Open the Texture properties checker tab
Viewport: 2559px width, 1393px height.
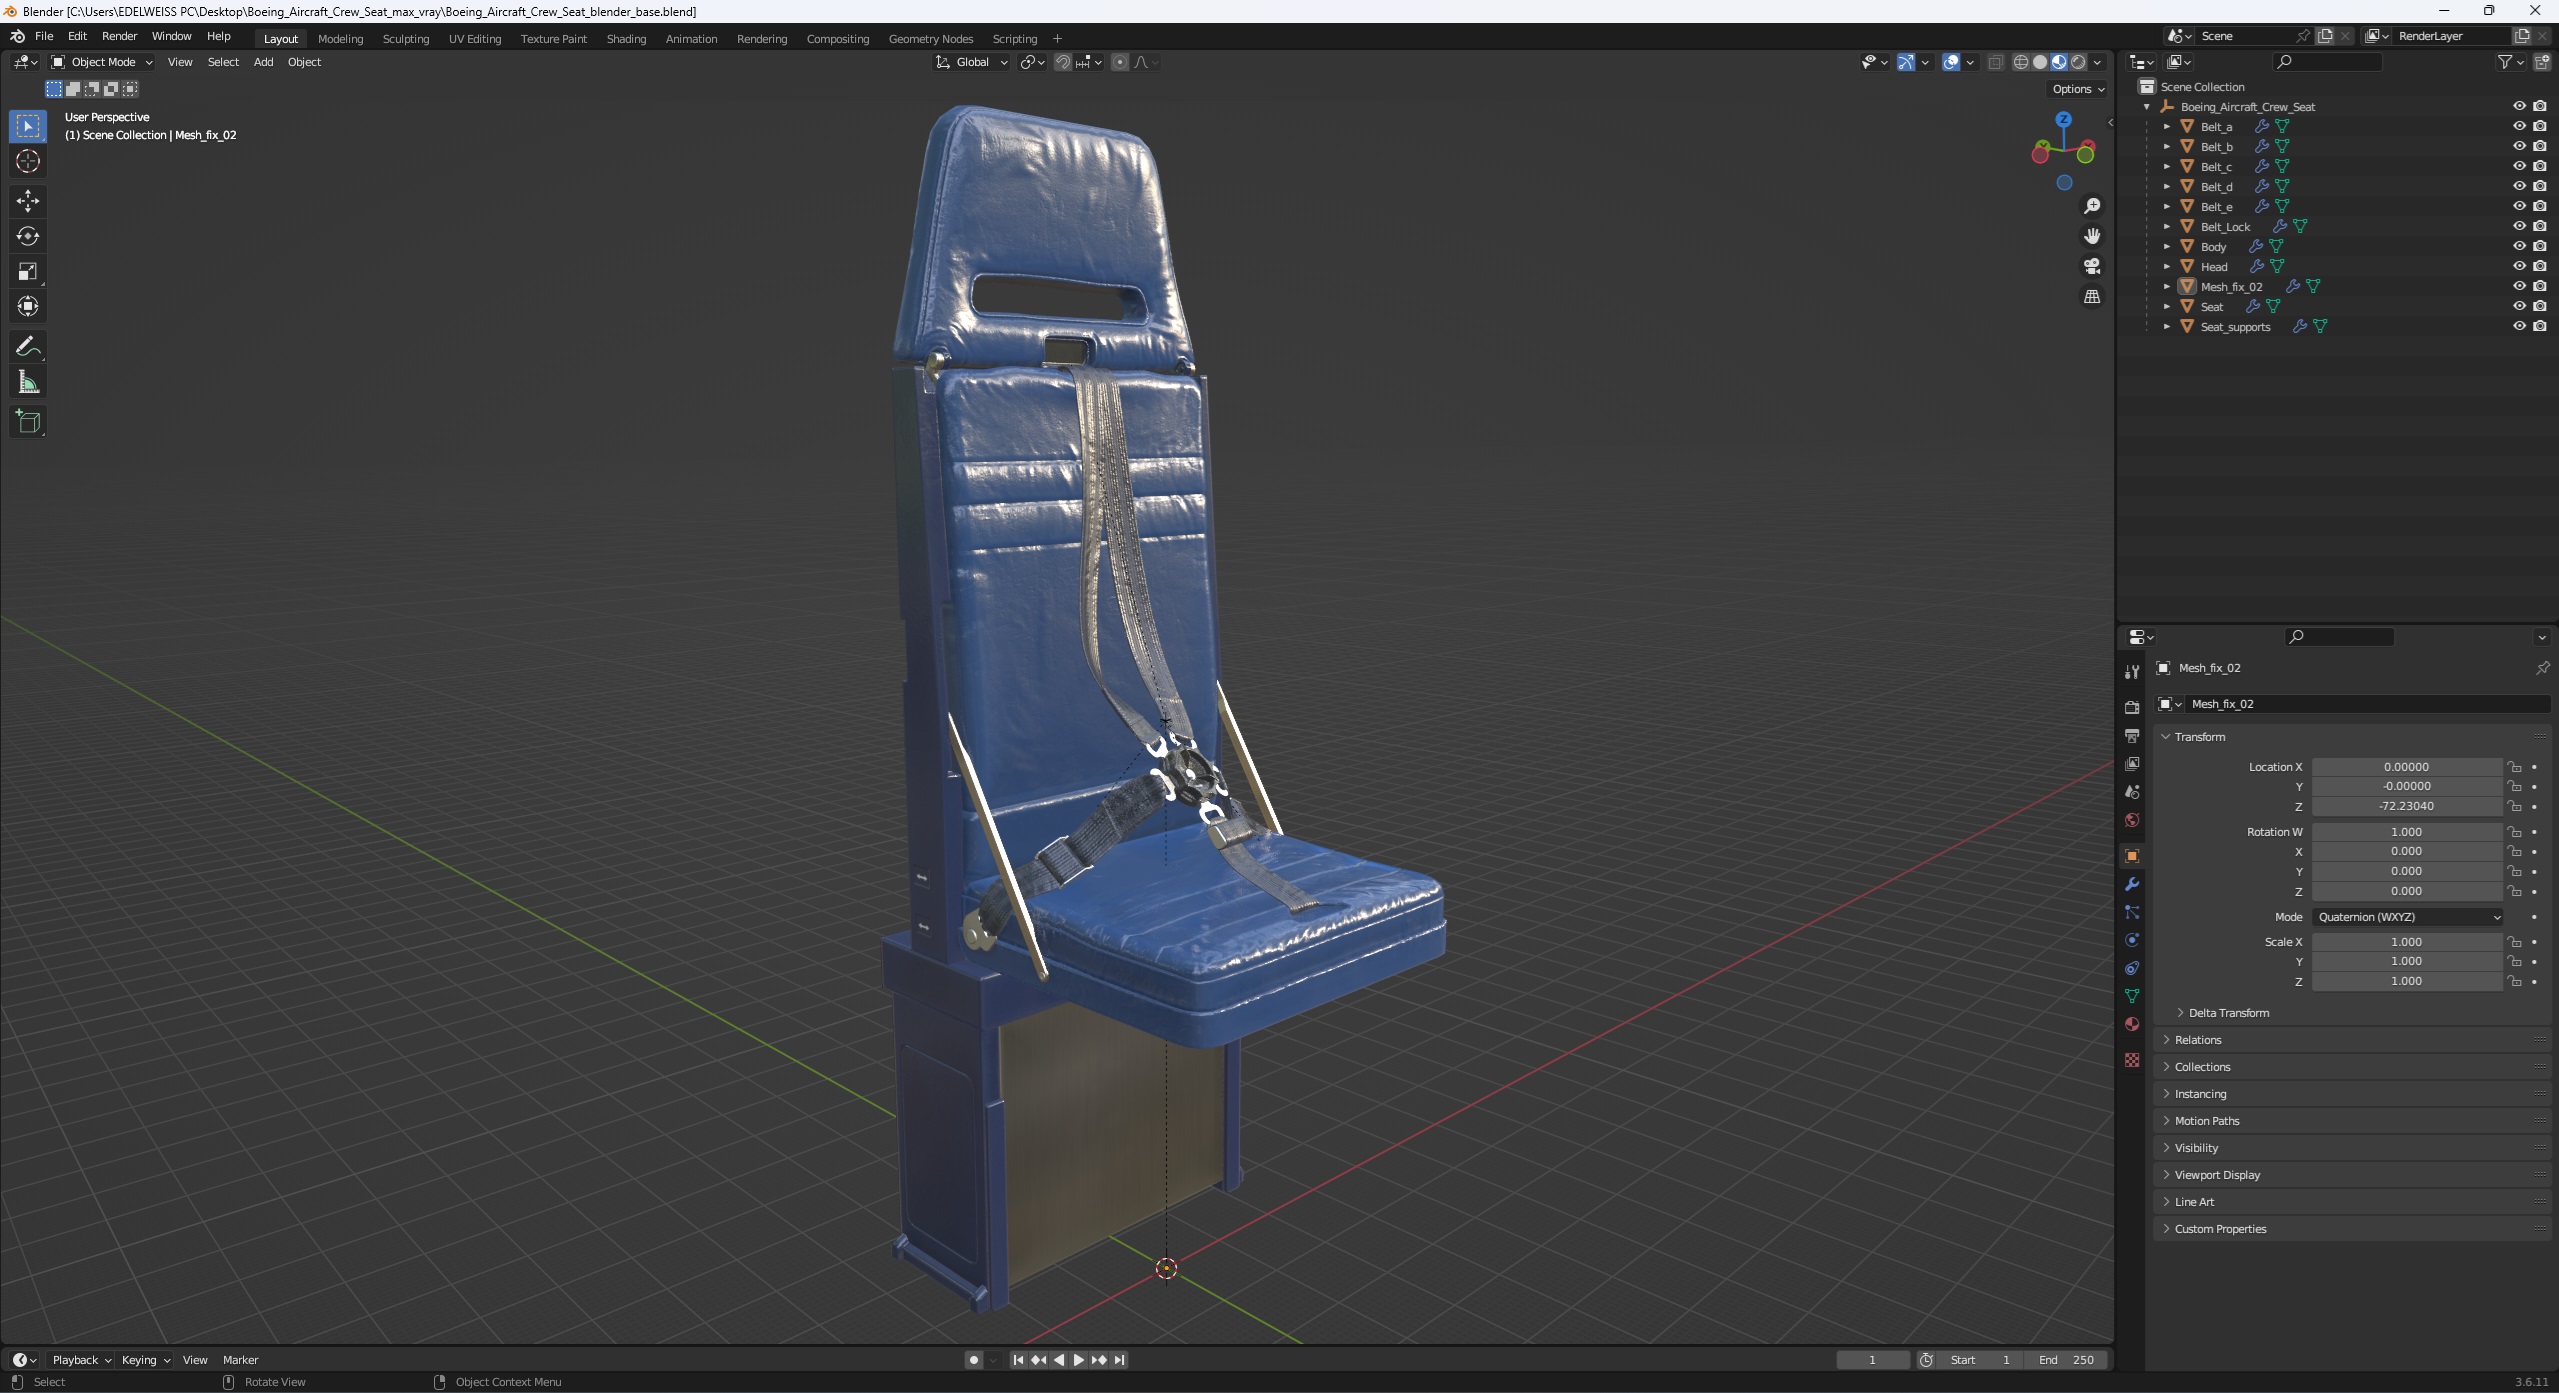click(x=2132, y=1060)
